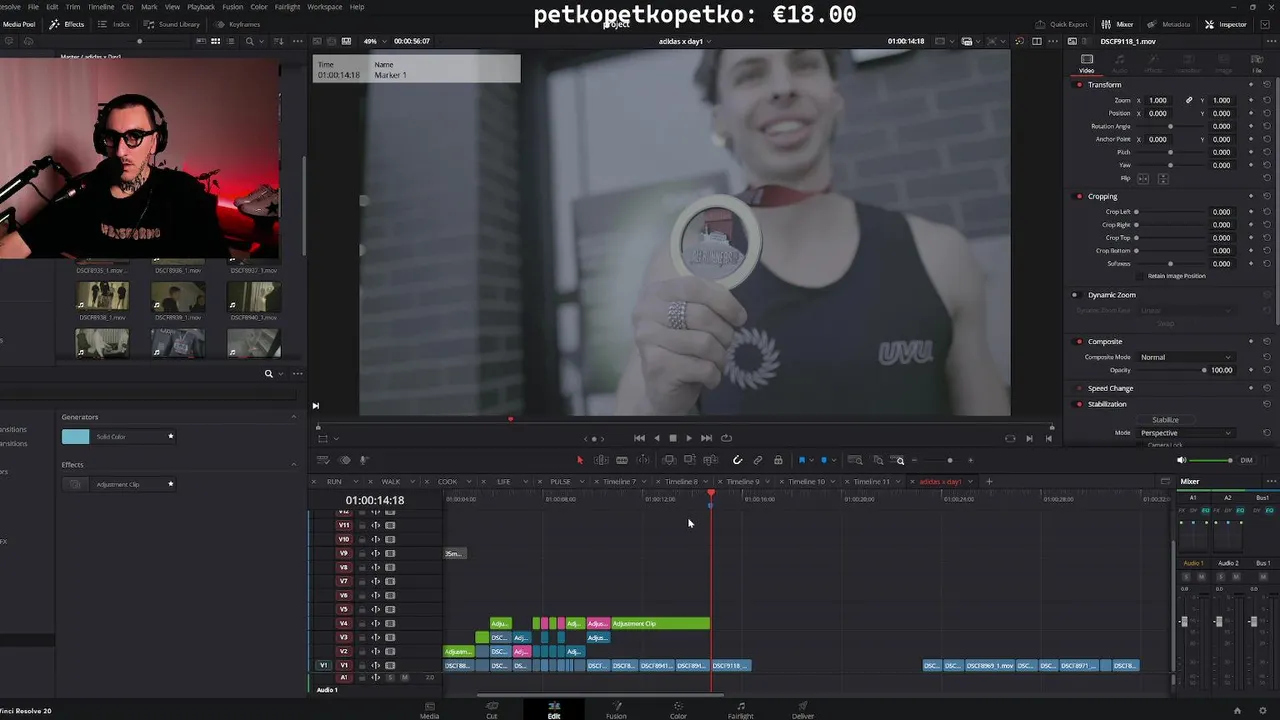Image resolution: width=1280 pixels, height=720 pixels.
Task: Open the timeline view options icon
Action: 323,460
